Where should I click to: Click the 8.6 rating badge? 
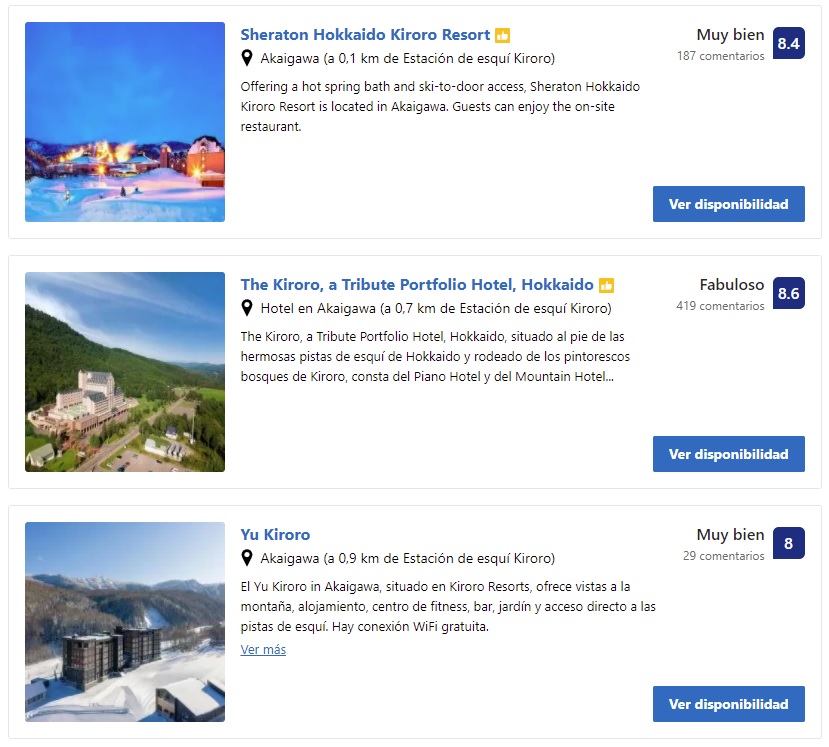pyautogui.click(x=789, y=294)
